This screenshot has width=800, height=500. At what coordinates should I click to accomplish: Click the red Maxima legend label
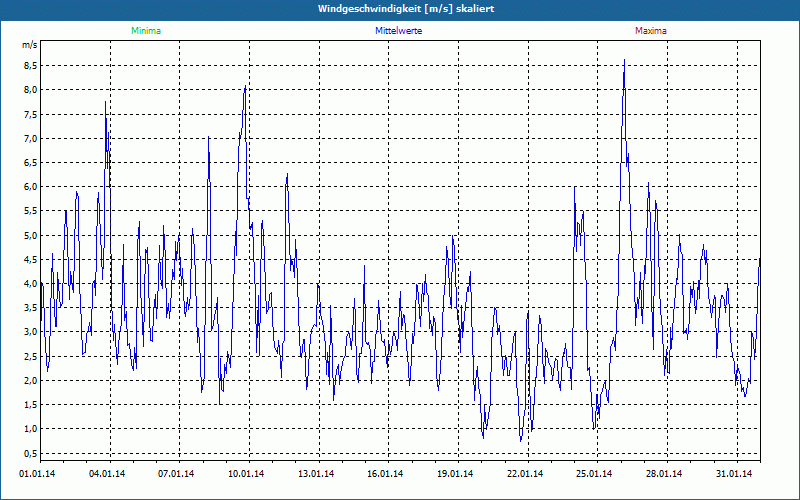click(x=651, y=31)
